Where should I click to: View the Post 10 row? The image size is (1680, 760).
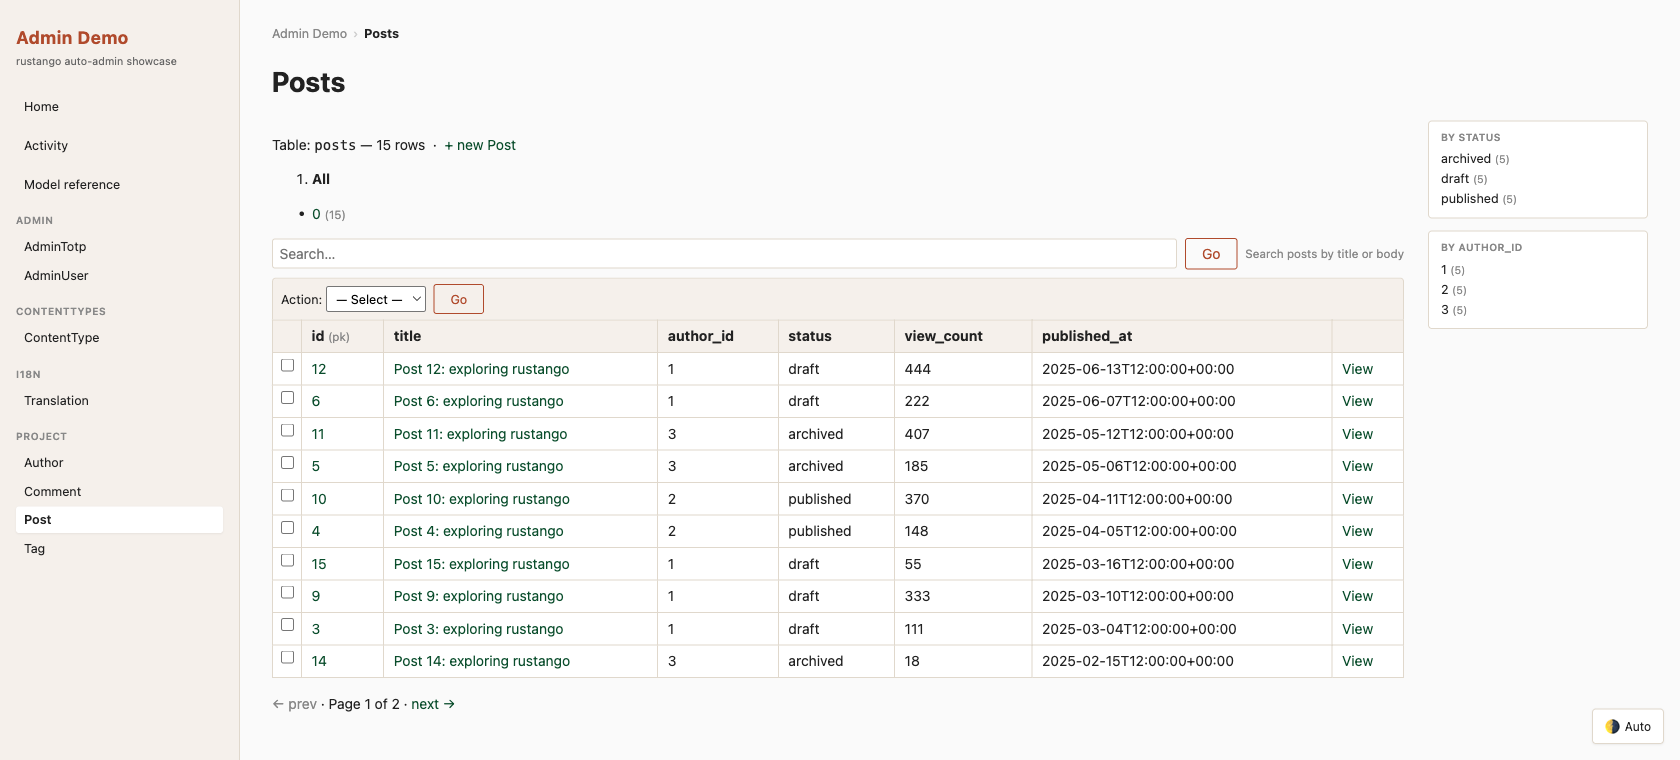[1357, 499]
